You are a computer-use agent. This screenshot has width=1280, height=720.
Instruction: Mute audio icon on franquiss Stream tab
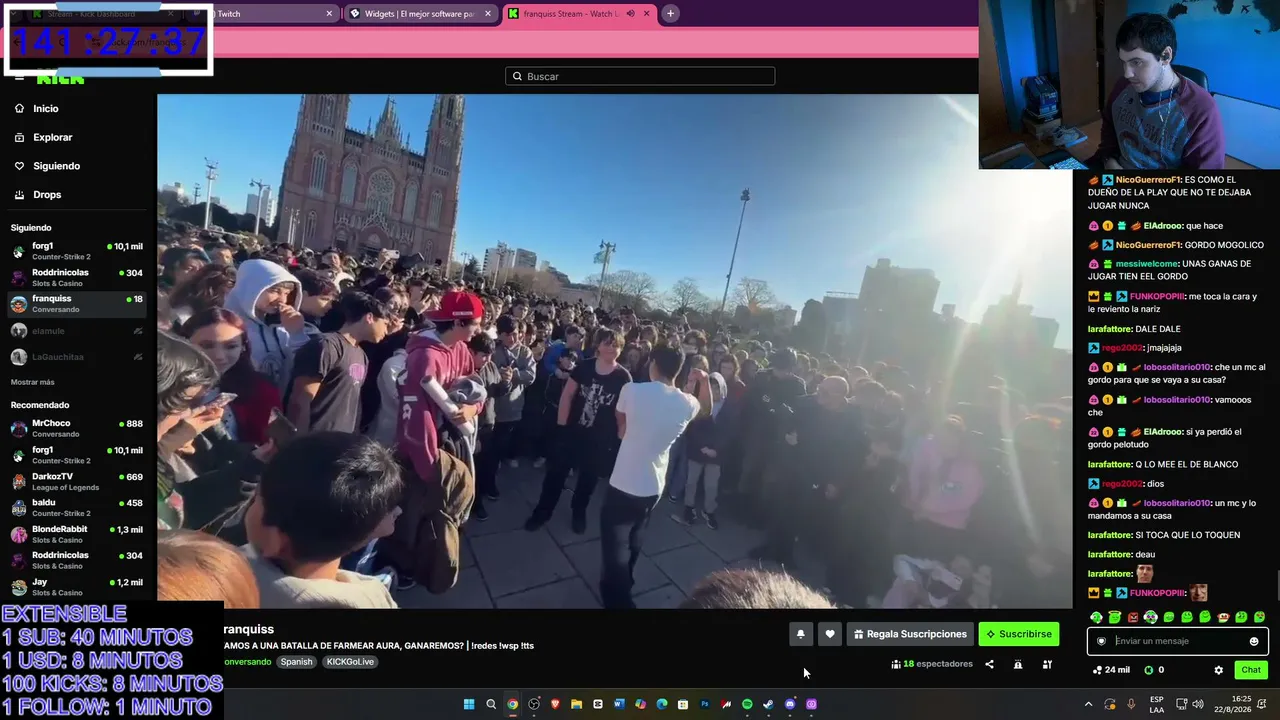coord(630,14)
